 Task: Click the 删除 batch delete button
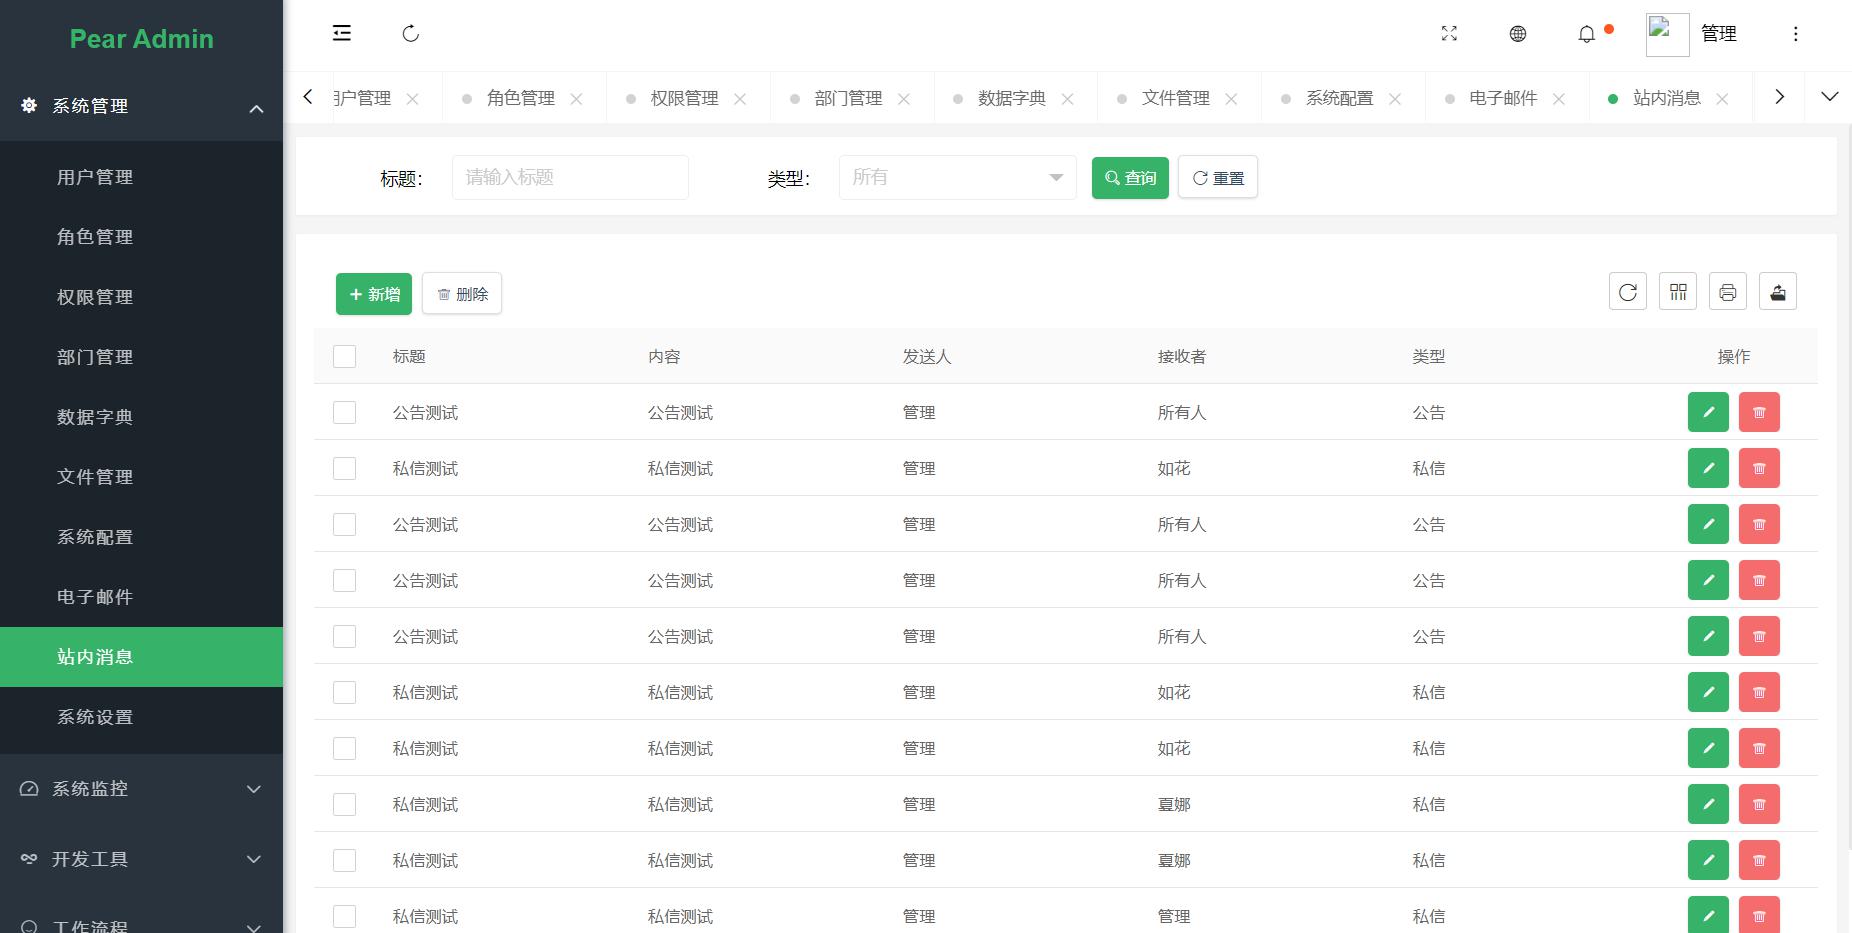(x=462, y=294)
